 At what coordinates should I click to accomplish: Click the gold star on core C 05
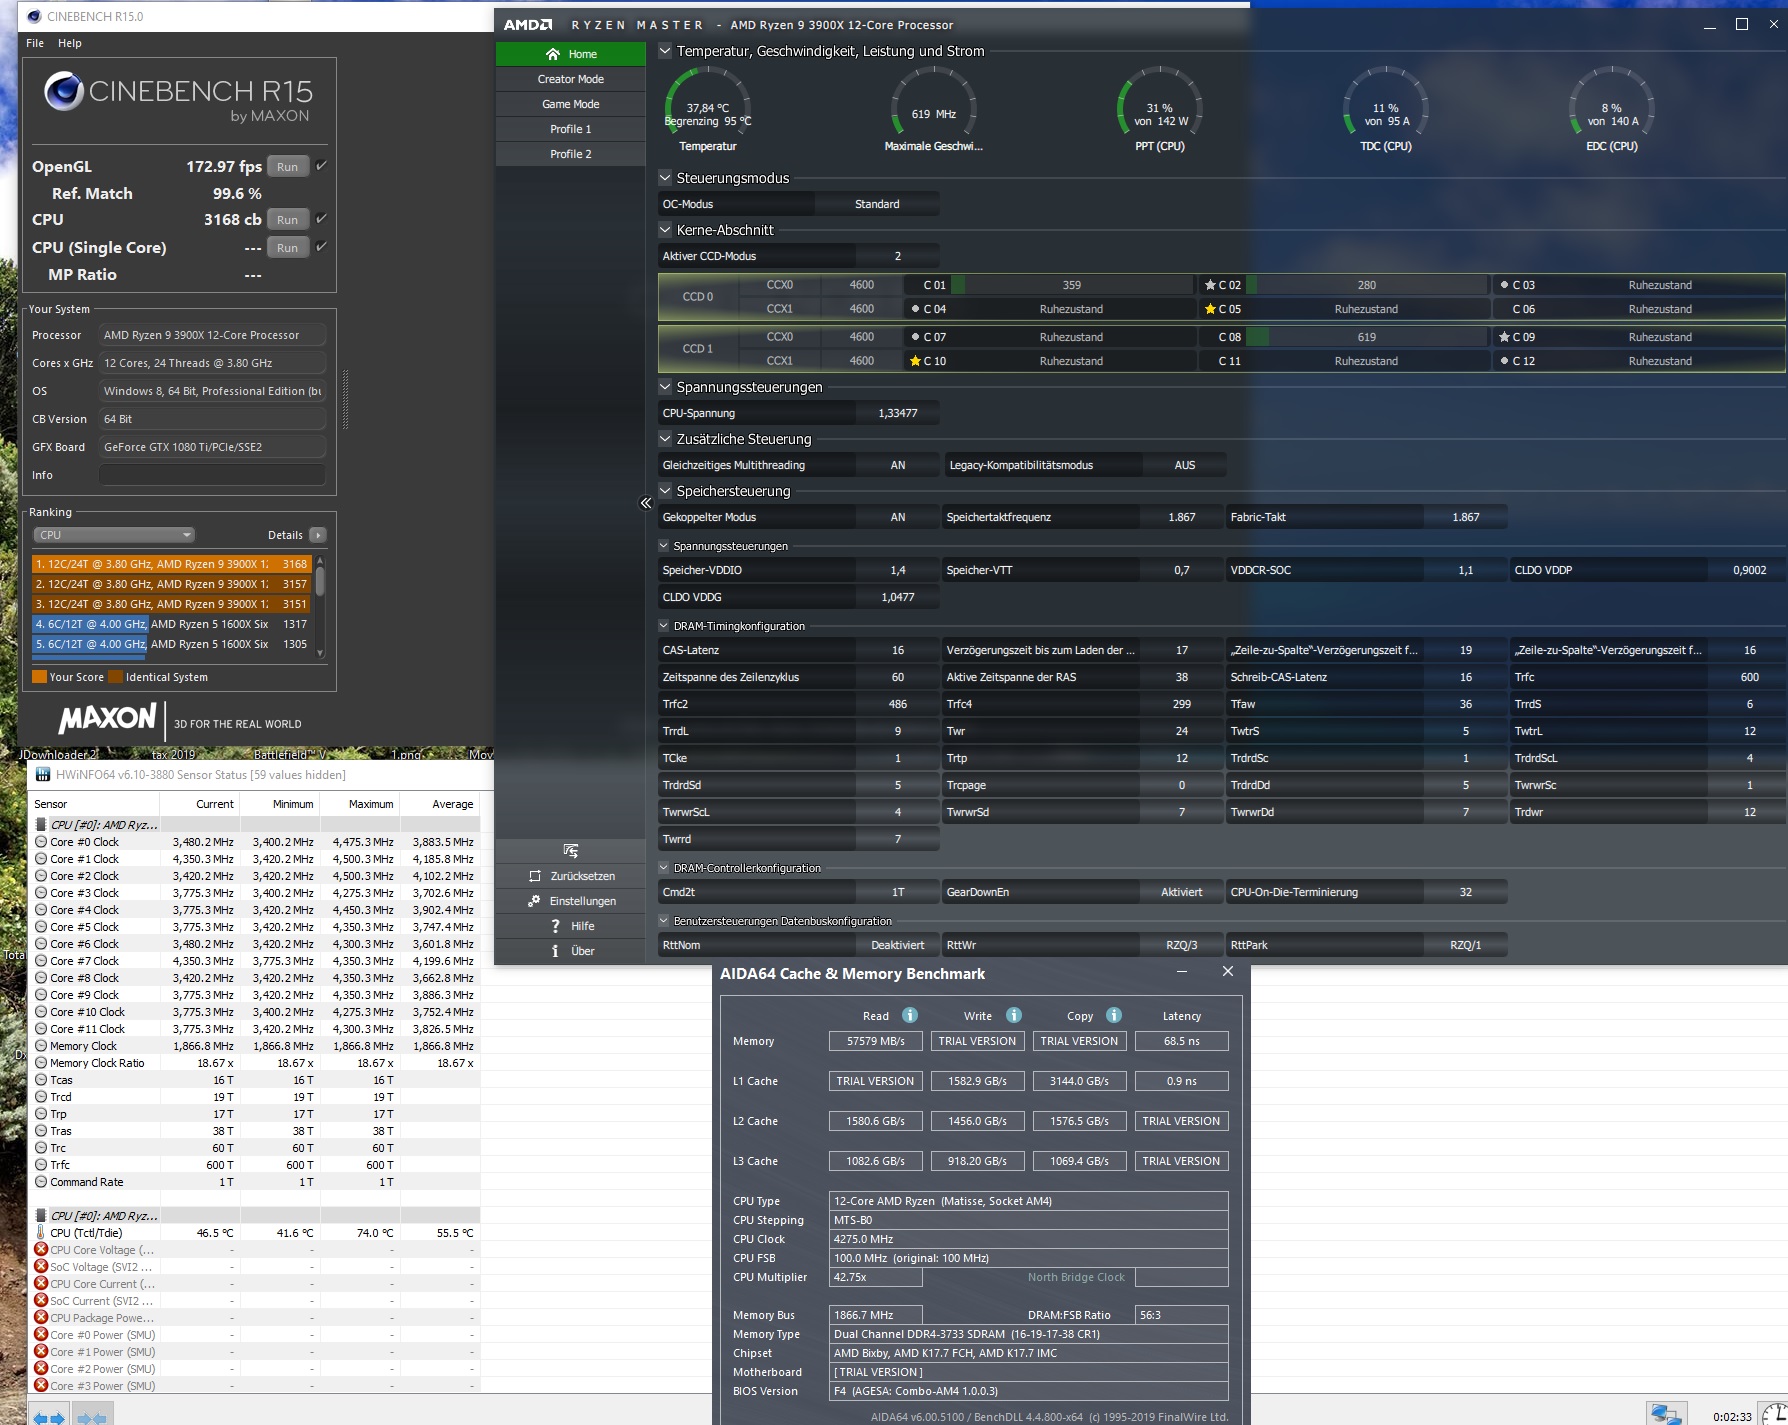coord(1210,309)
